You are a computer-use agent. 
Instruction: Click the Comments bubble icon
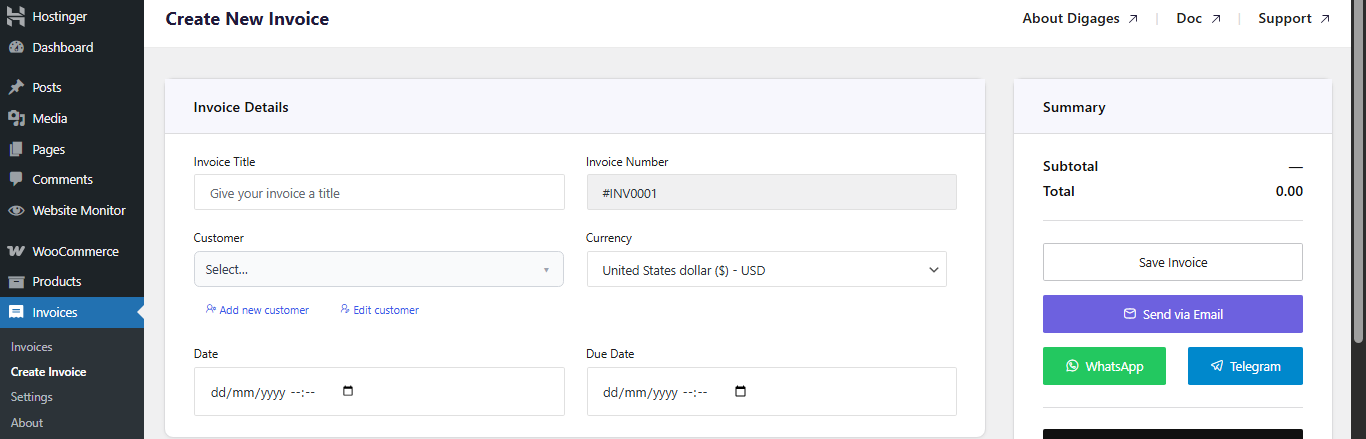[16, 180]
